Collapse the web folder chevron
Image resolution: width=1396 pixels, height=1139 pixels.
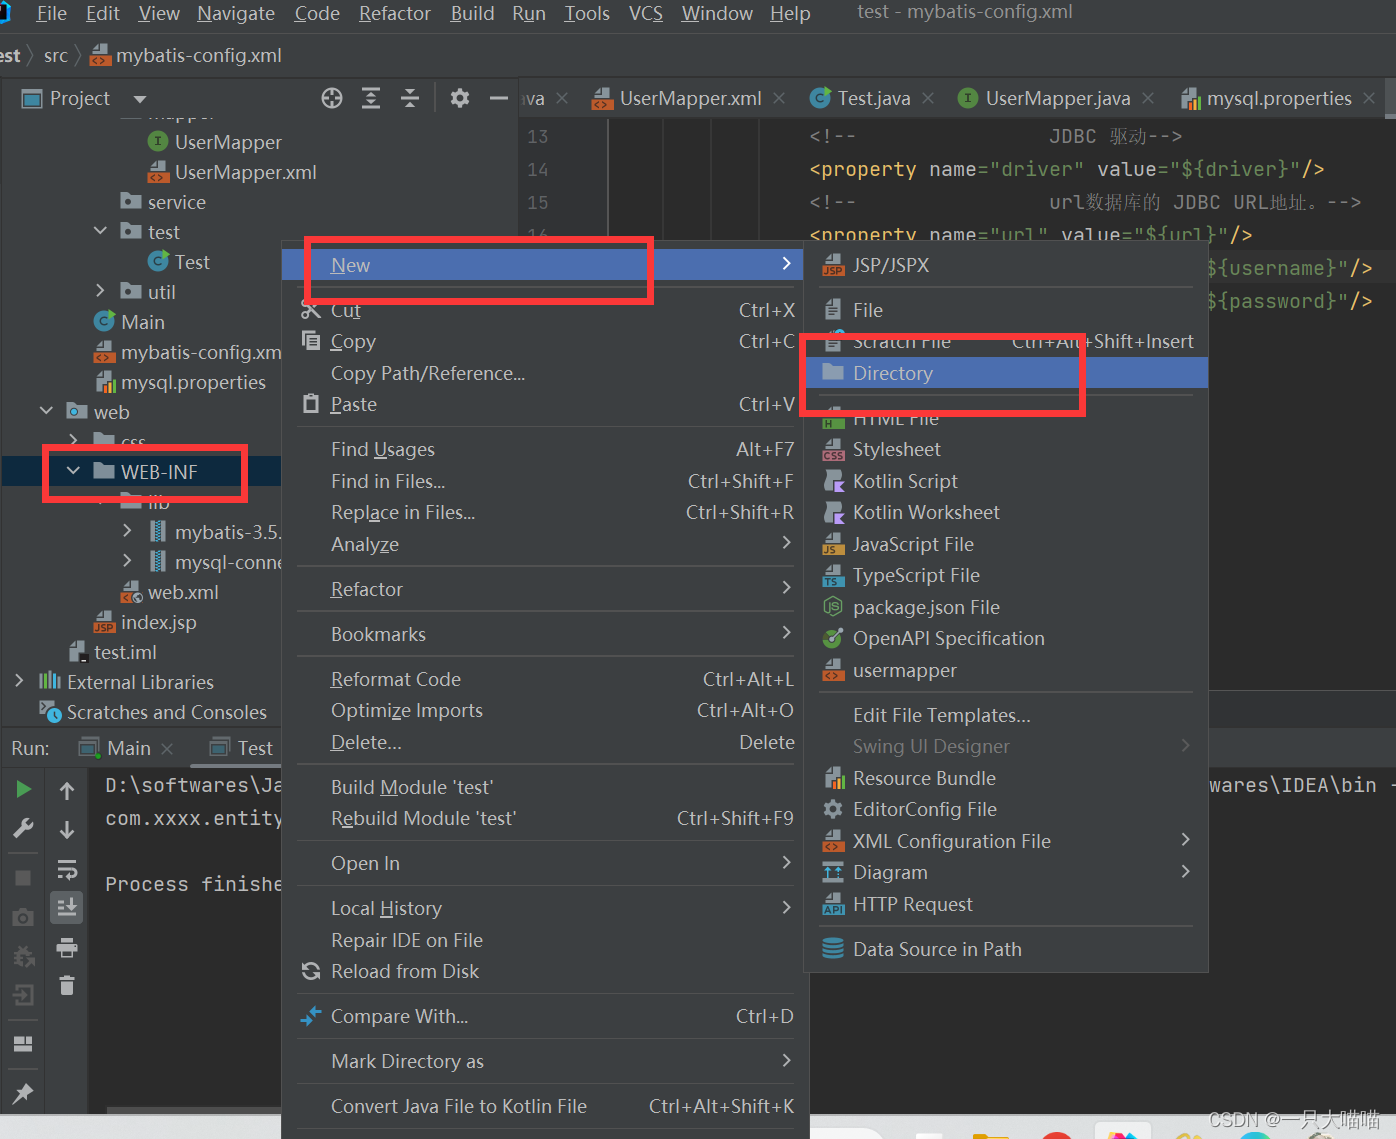(46, 411)
